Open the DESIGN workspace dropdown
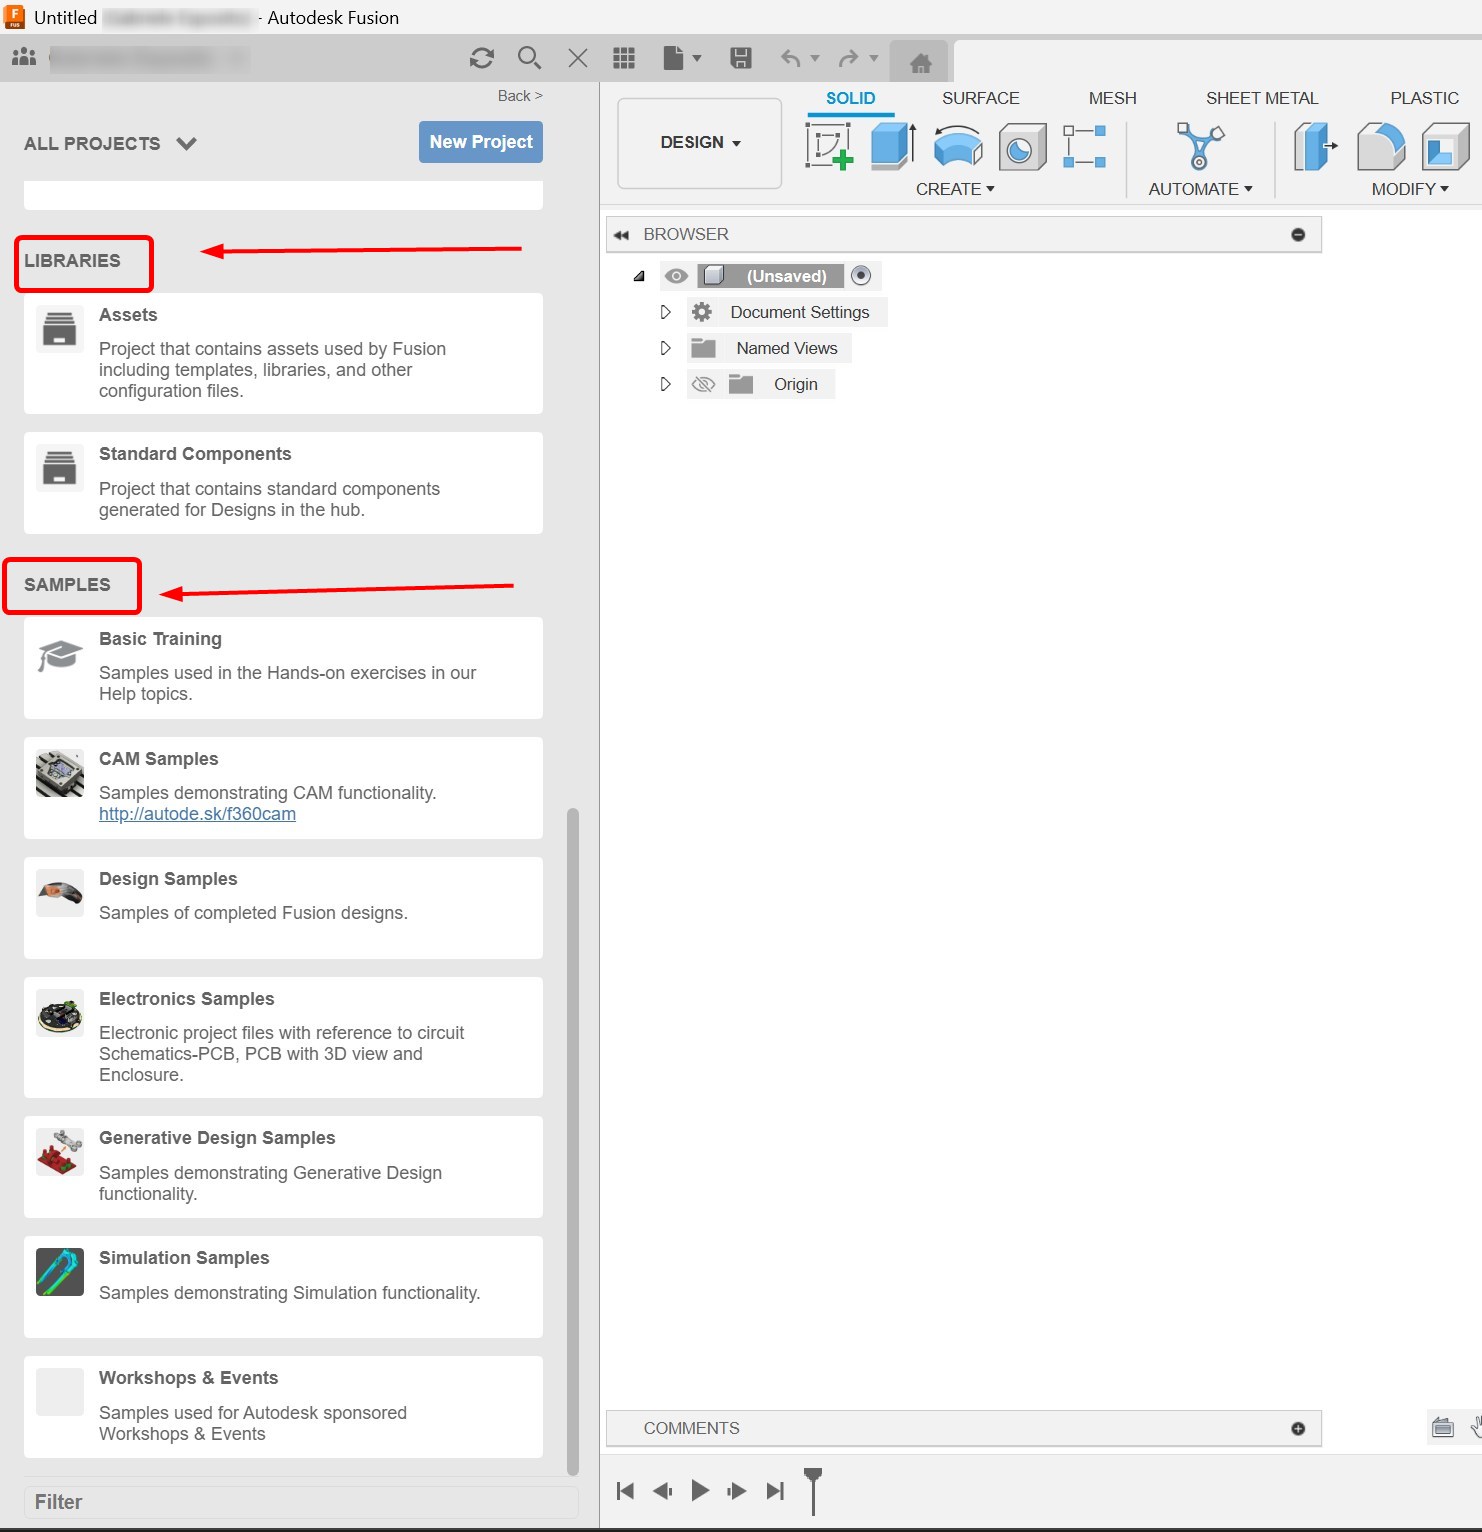This screenshot has width=1482, height=1532. tap(698, 143)
